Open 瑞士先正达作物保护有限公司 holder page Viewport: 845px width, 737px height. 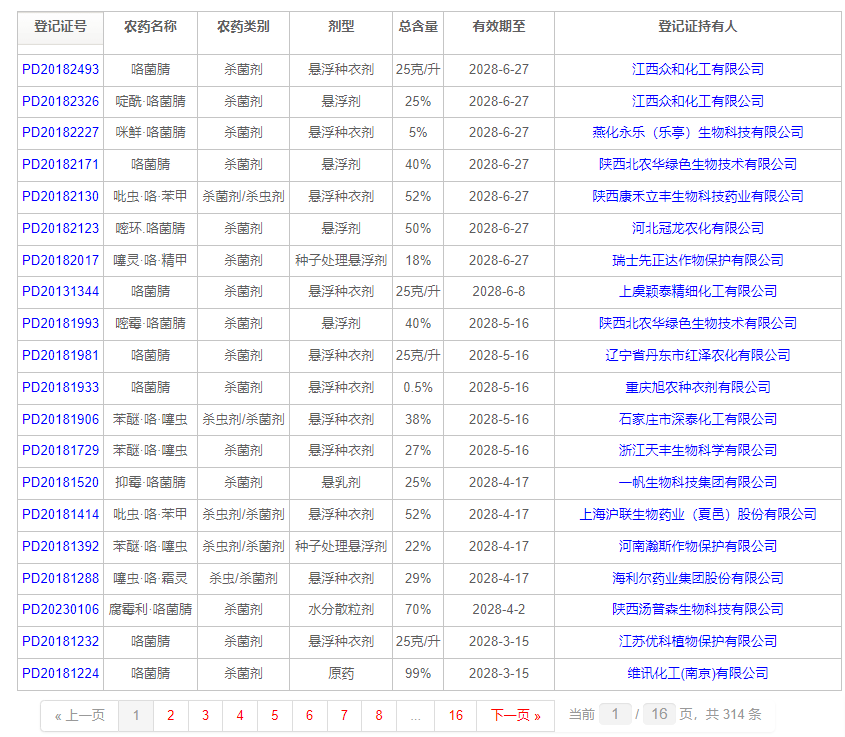tap(698, 261)
